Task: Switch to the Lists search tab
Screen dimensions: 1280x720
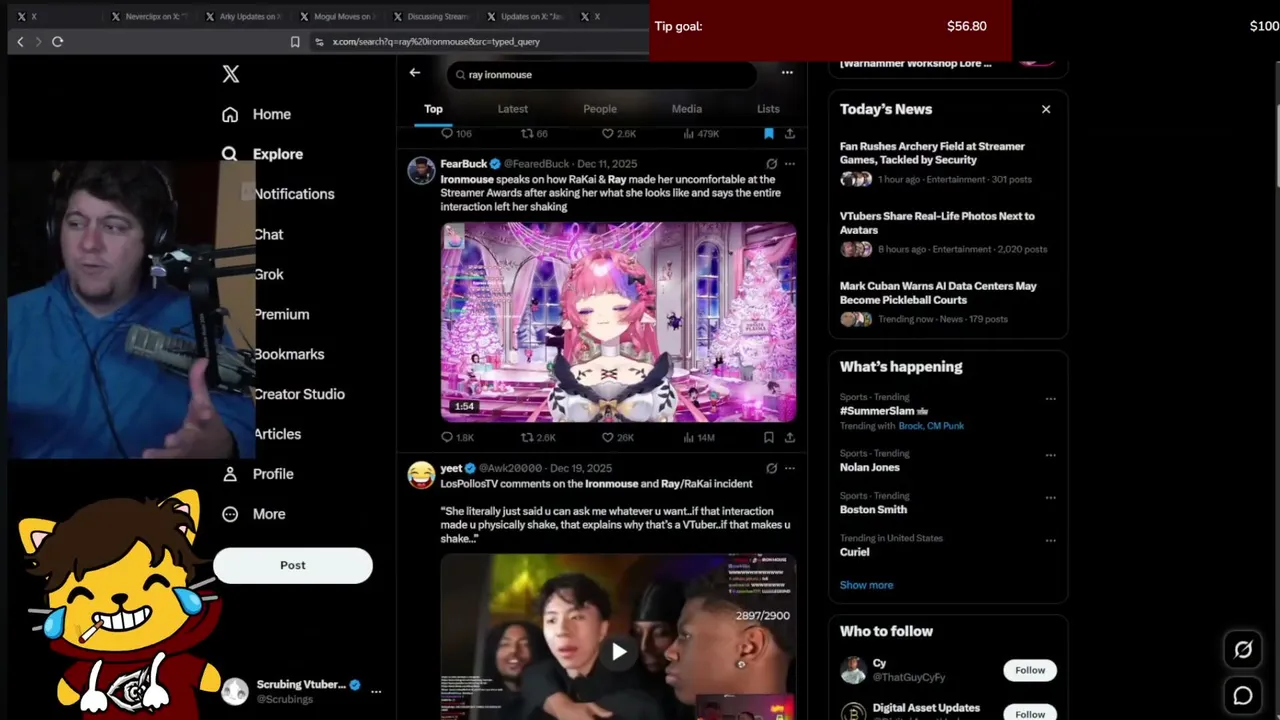Action: [768, 109]
